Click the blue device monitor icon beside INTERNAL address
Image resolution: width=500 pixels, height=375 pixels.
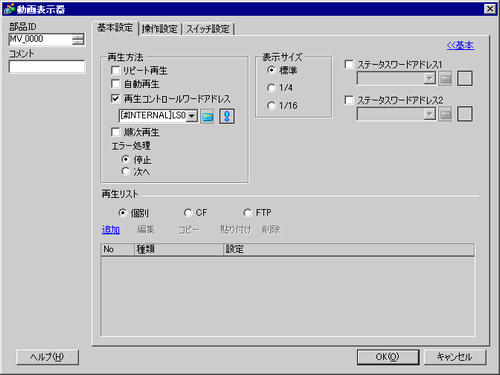coord(227,116)
